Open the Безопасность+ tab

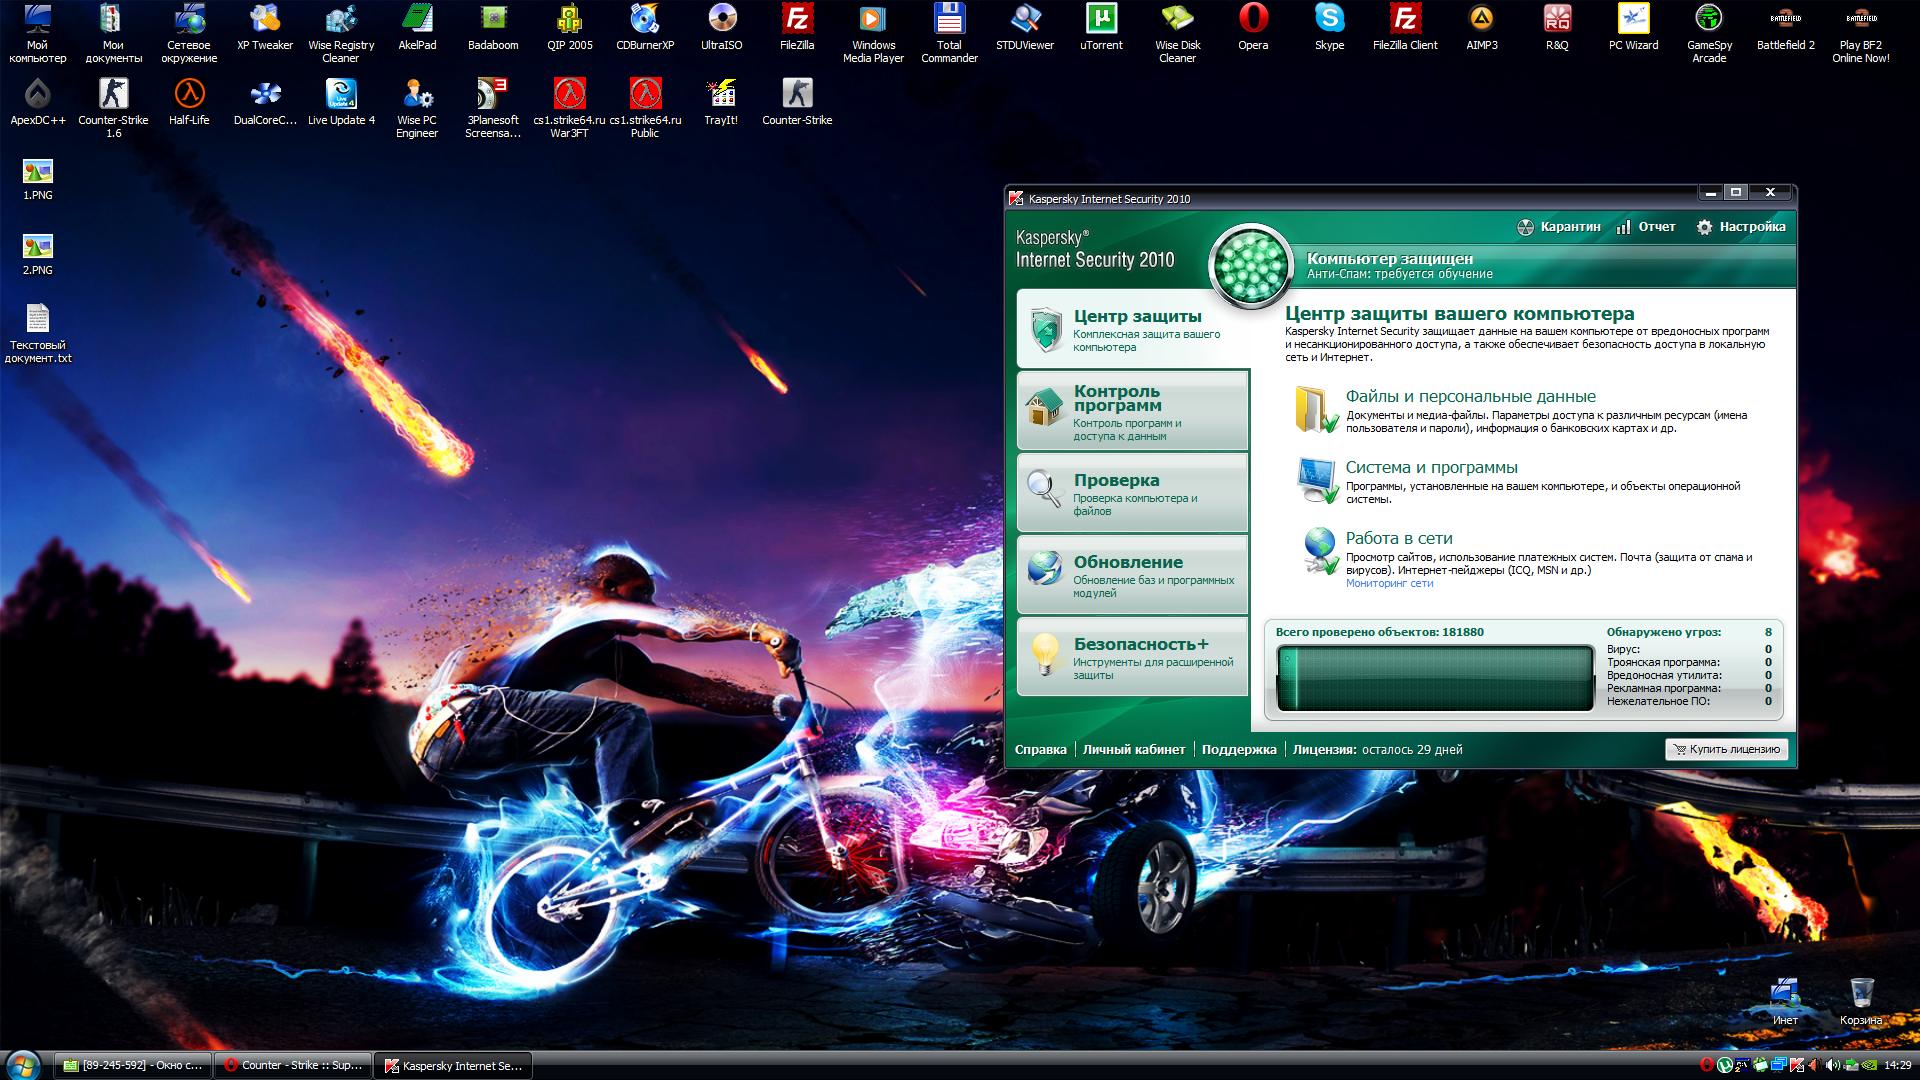[x=1133, y=657]
